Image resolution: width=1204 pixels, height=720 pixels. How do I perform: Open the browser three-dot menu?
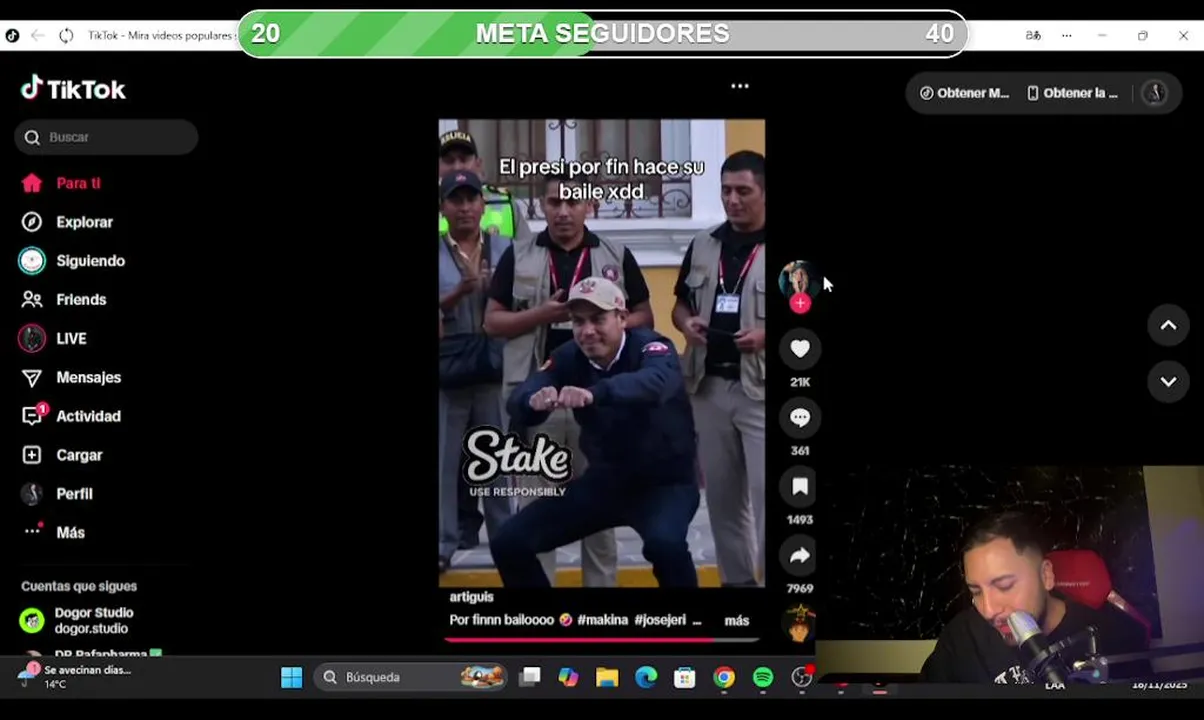1067,35
